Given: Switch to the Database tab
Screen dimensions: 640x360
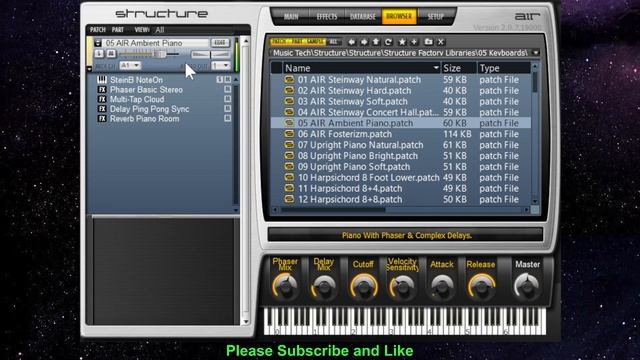Looking at the screenshot, I should pos(362,16).
